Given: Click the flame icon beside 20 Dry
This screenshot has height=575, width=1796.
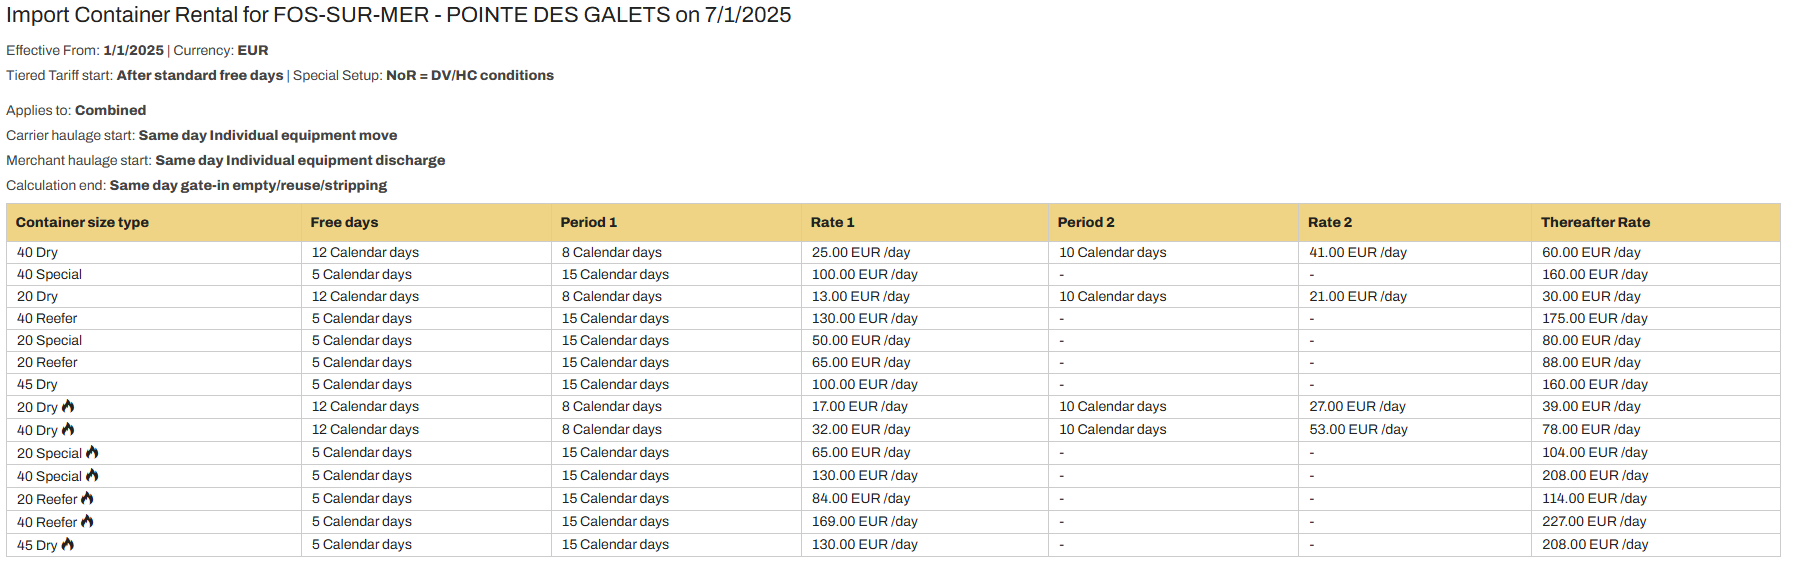Looking at the screenshot, I should coord(68,406).
